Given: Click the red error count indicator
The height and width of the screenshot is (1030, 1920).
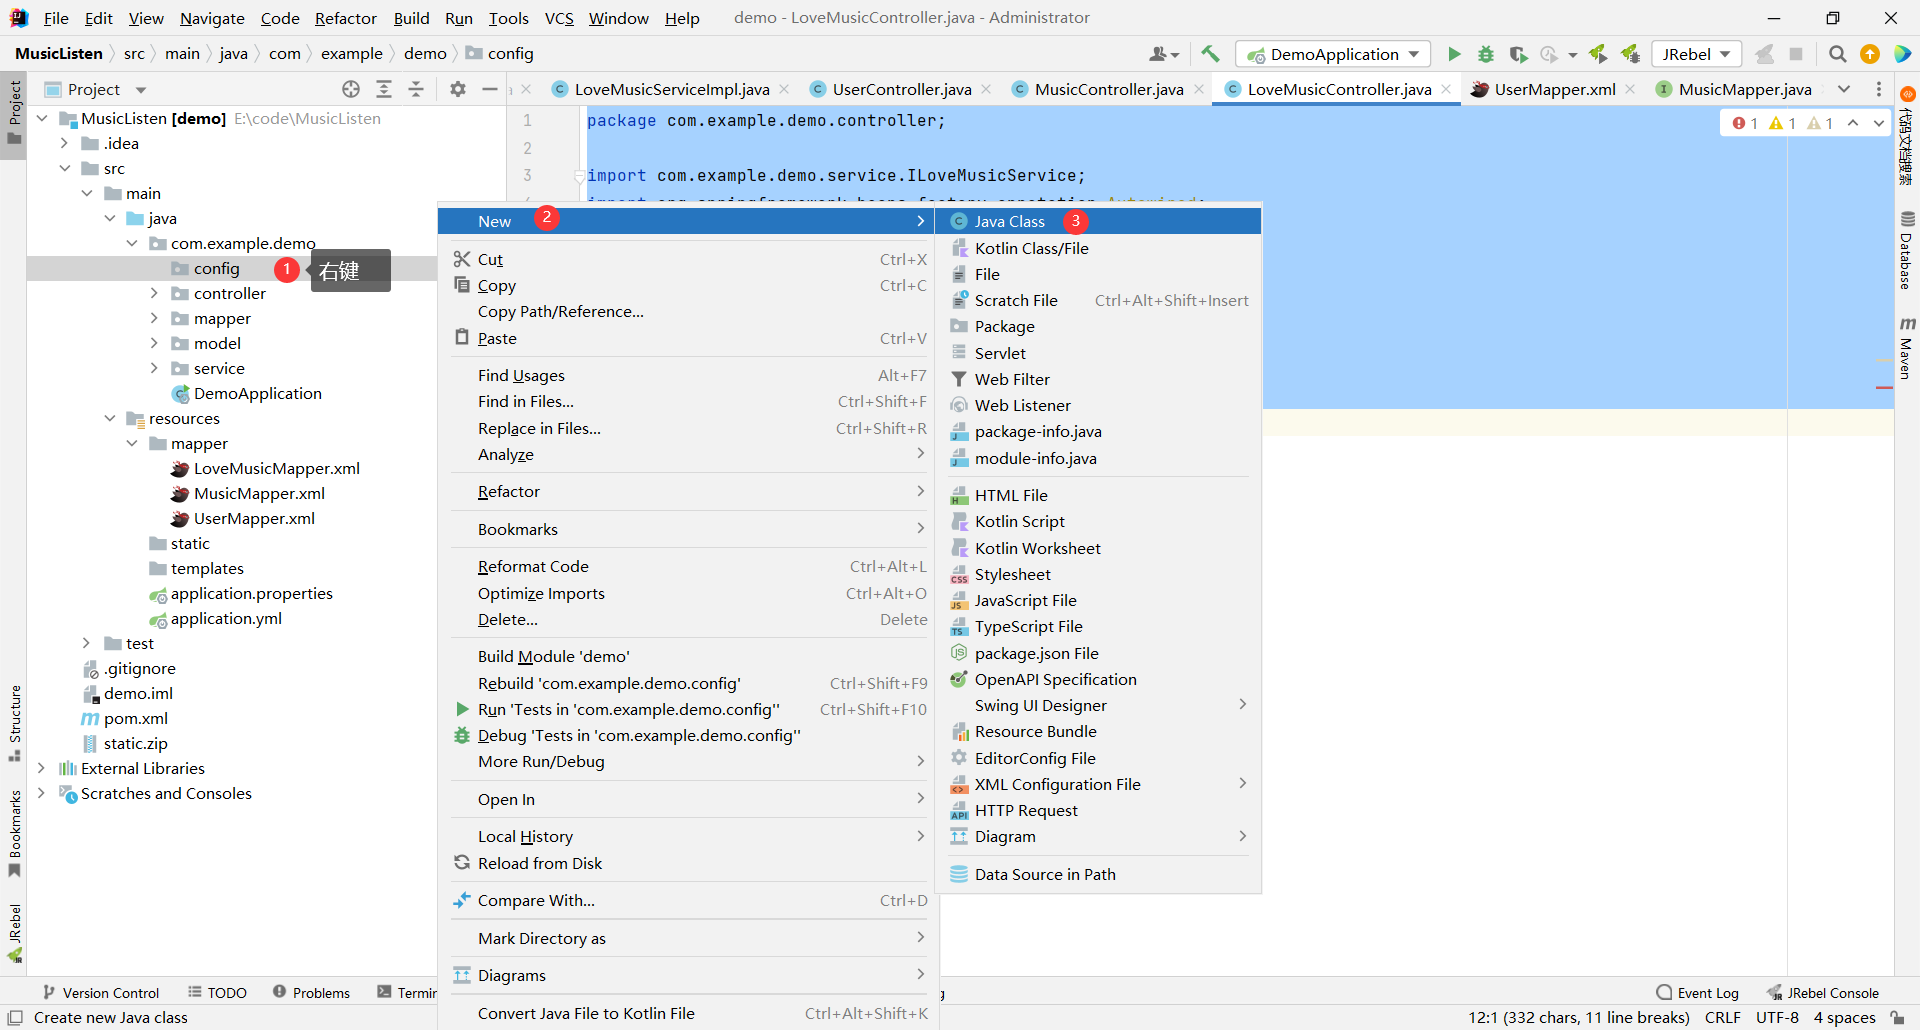Looking at the screenshot, I should [1745, 123].
